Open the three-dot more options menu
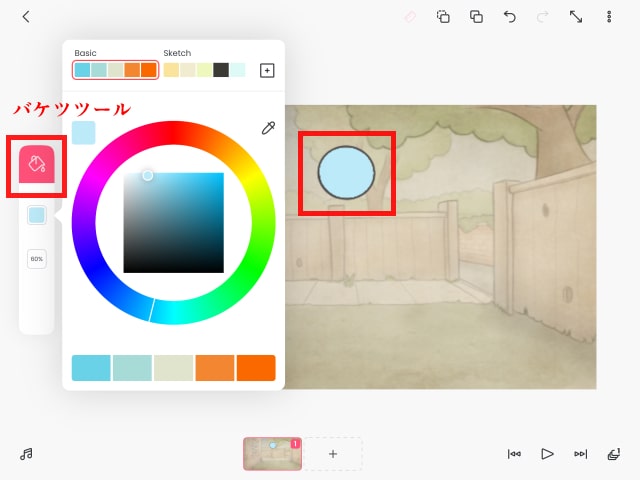The height and width of the screenshot is (480, 640). point(609,17)
